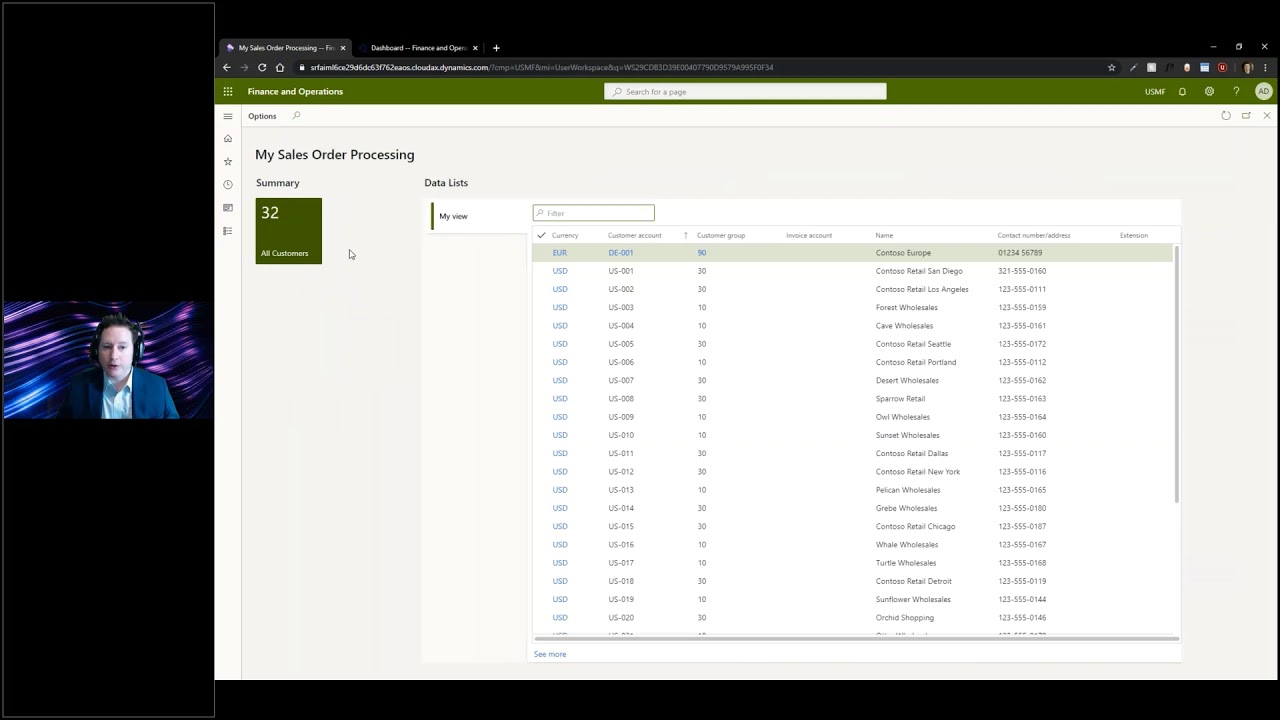Open Name column header options
Screen dimensions: 1280x720
pyautogui.click(x=884, y=235)
